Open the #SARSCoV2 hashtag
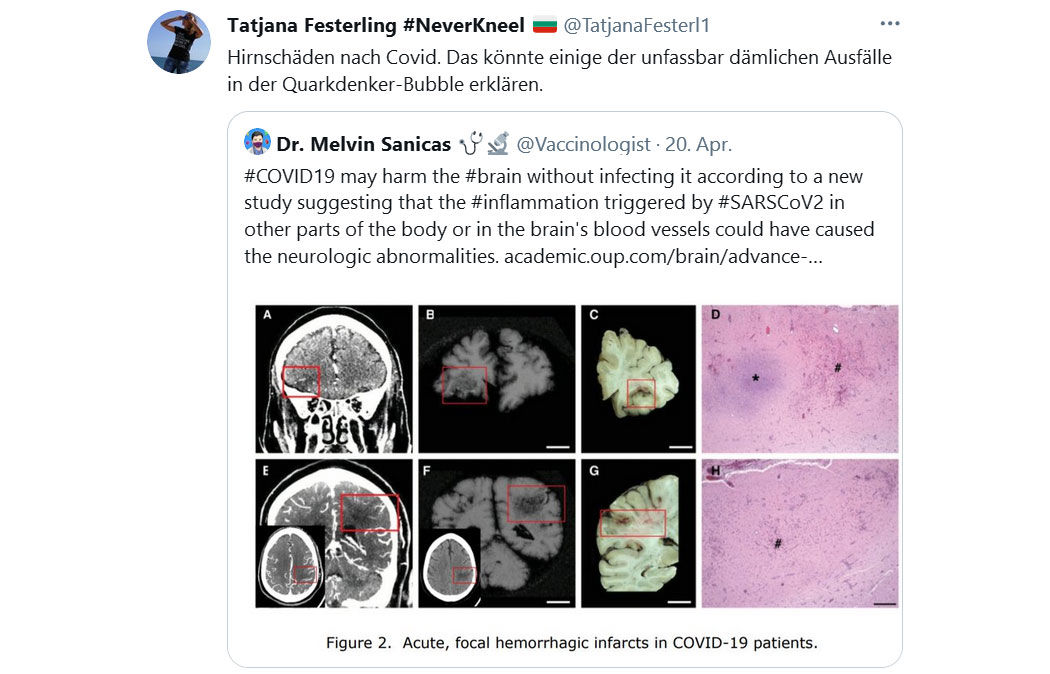The height and width of the screenshot is (674, 1050). [770, 202]
